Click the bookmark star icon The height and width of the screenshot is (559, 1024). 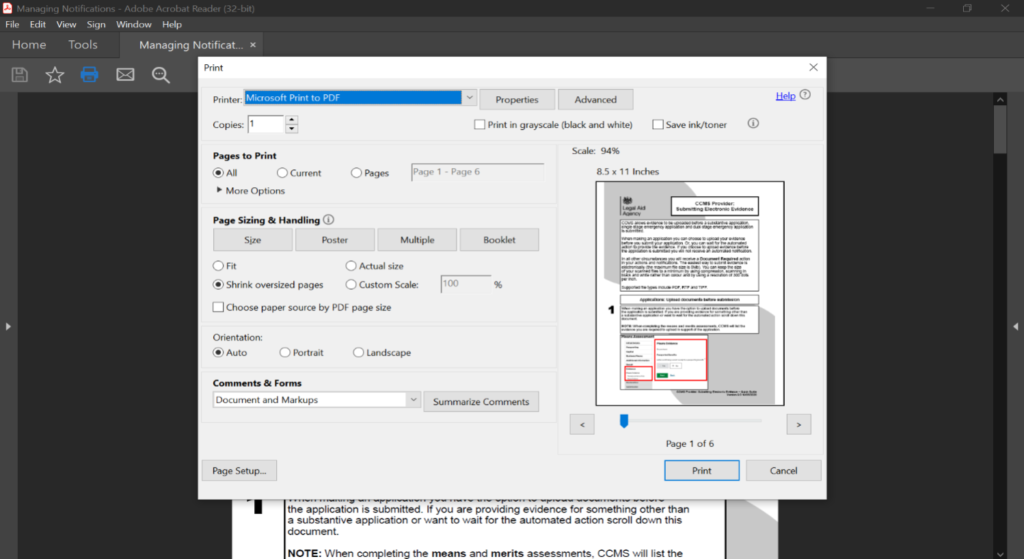click(54, 75)
